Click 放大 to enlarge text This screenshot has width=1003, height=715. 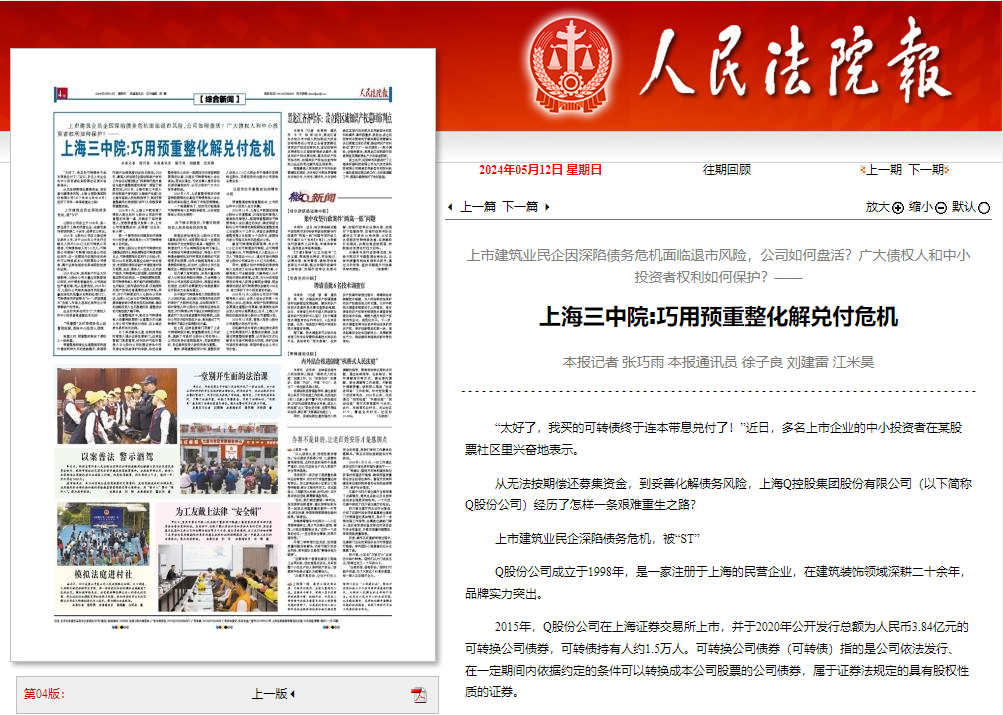coord(878,207)
